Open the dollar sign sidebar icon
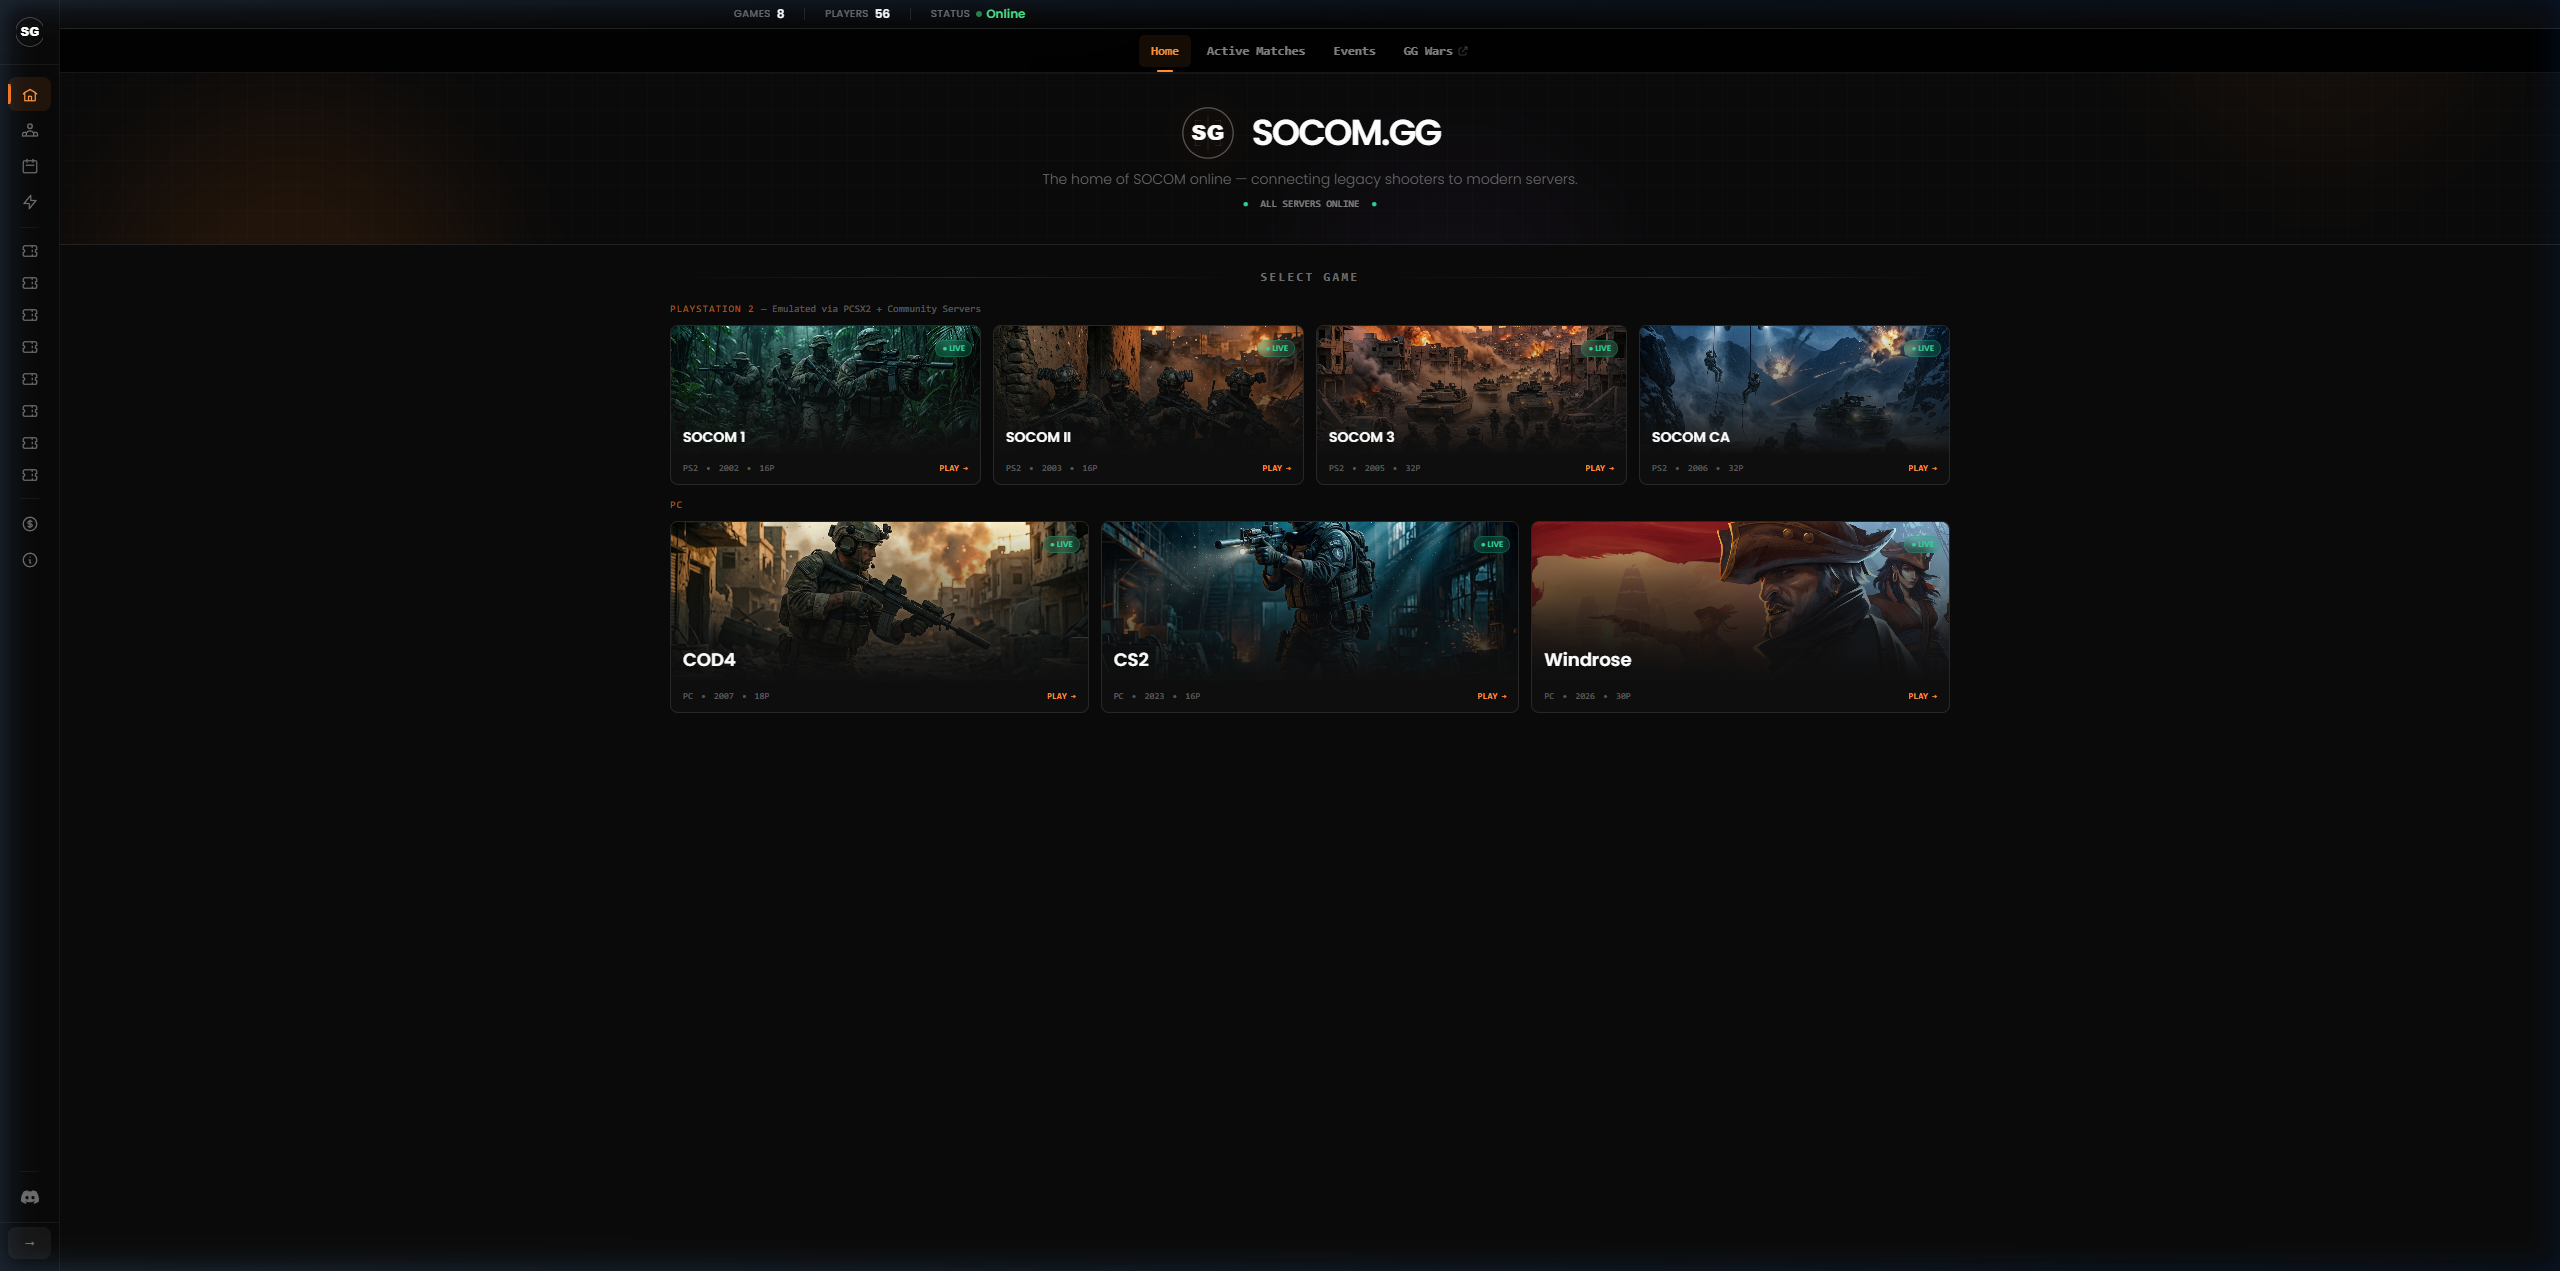The image size is (2560, 1271). 30,524
